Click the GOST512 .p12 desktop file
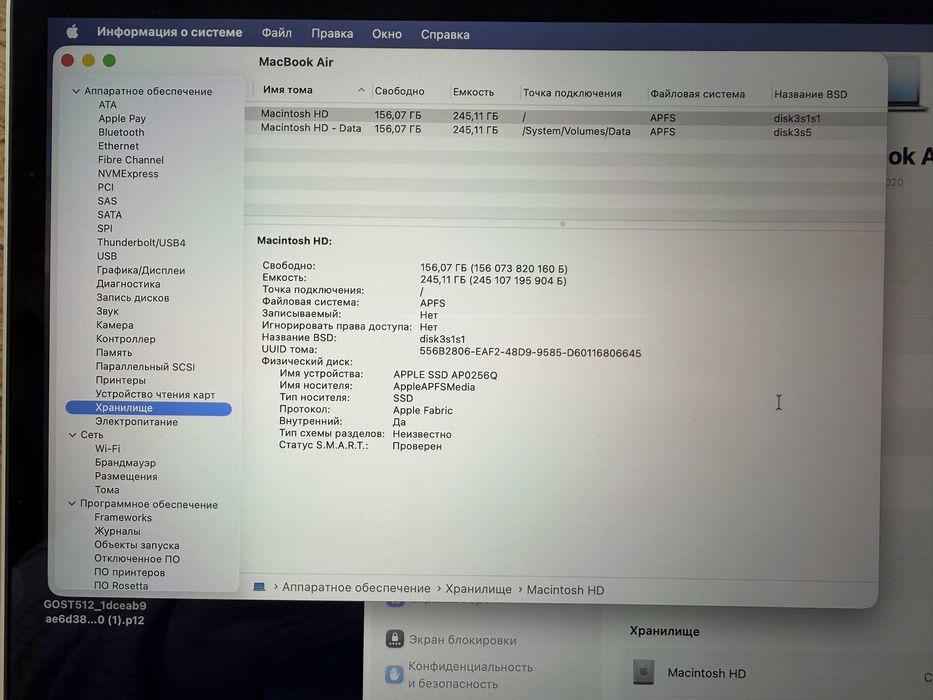Viewport: 933px width, 700px height. click(x=95, y=612)
